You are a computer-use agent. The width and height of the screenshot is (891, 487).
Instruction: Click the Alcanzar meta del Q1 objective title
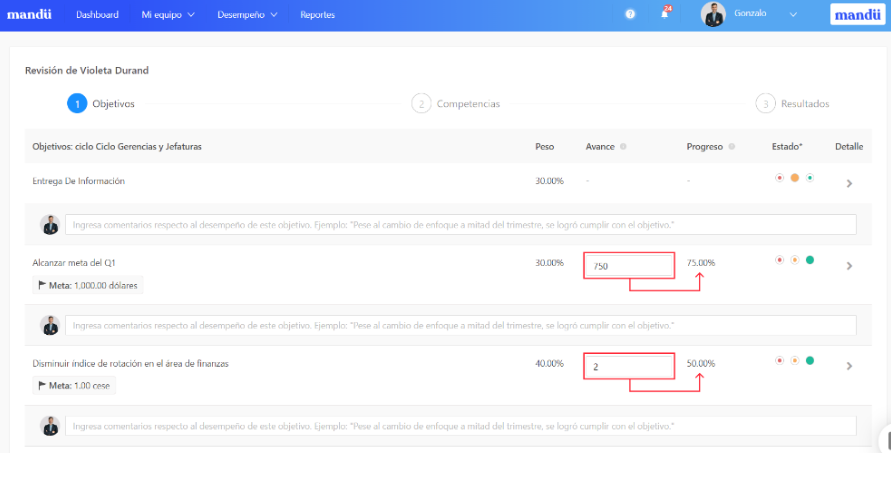coord(74,263)
